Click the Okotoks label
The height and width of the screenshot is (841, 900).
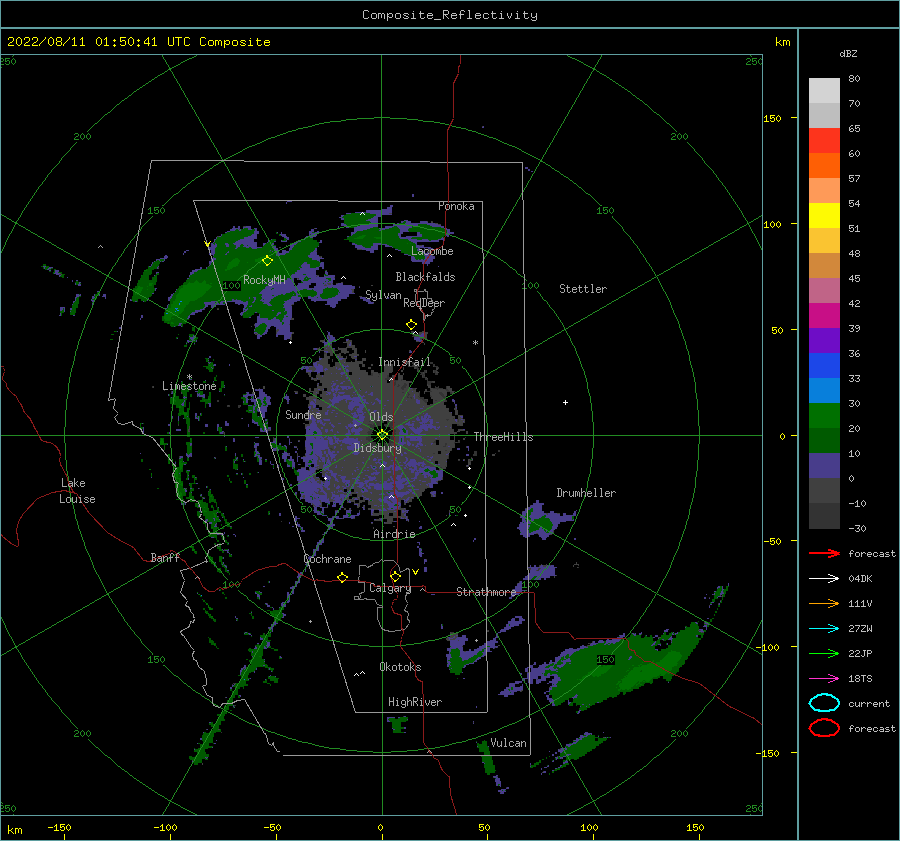click(x=400, y=667)
